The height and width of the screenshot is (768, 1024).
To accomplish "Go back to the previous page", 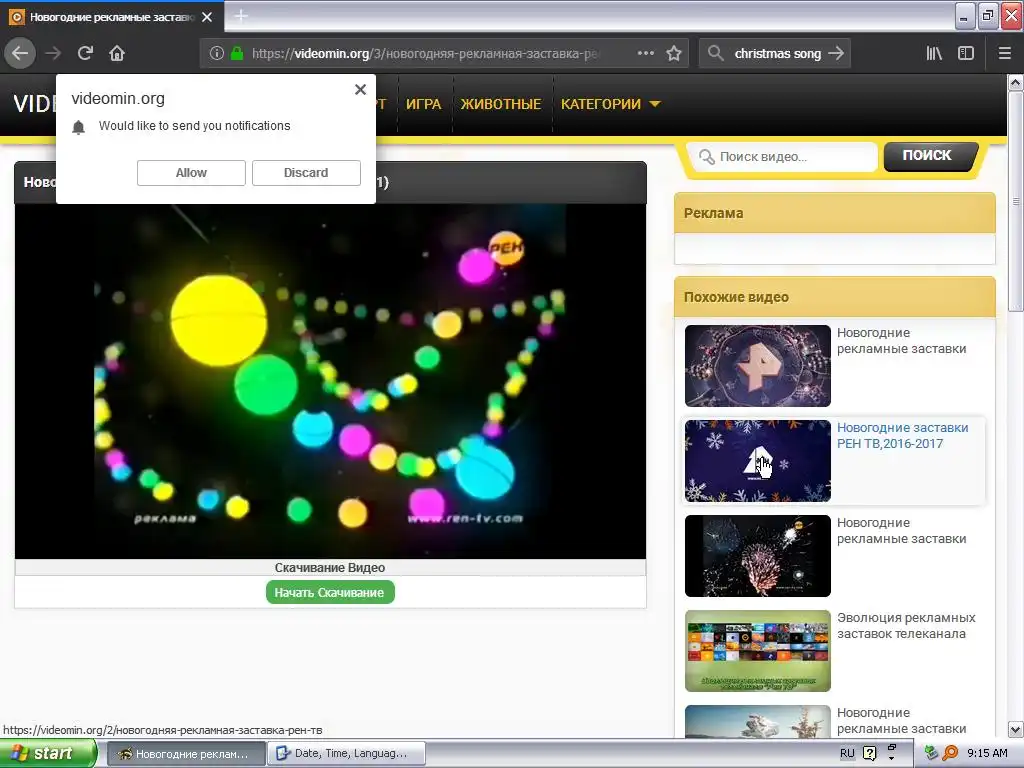I will coord(20,53).
